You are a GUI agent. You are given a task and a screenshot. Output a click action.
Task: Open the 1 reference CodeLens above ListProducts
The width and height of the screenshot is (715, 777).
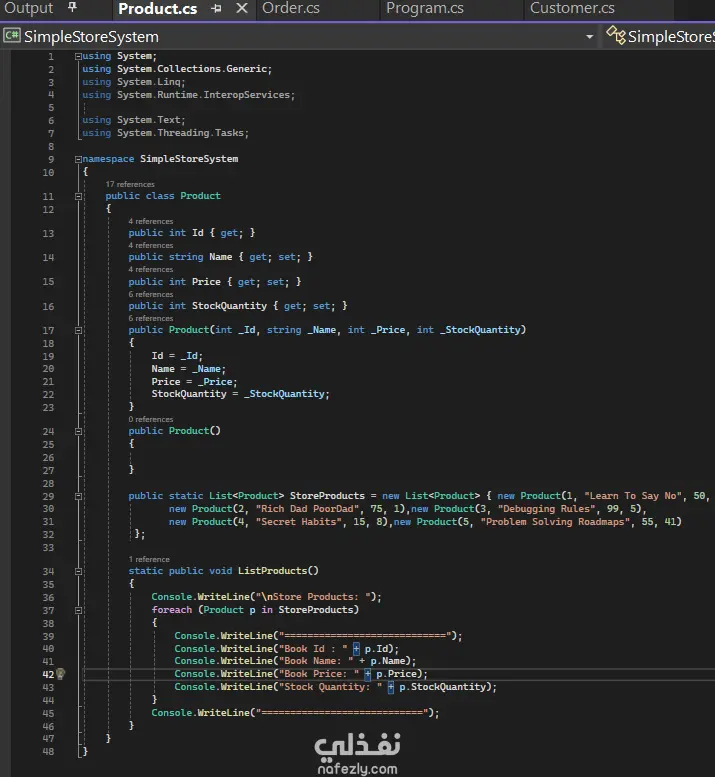tap(149, 559)
